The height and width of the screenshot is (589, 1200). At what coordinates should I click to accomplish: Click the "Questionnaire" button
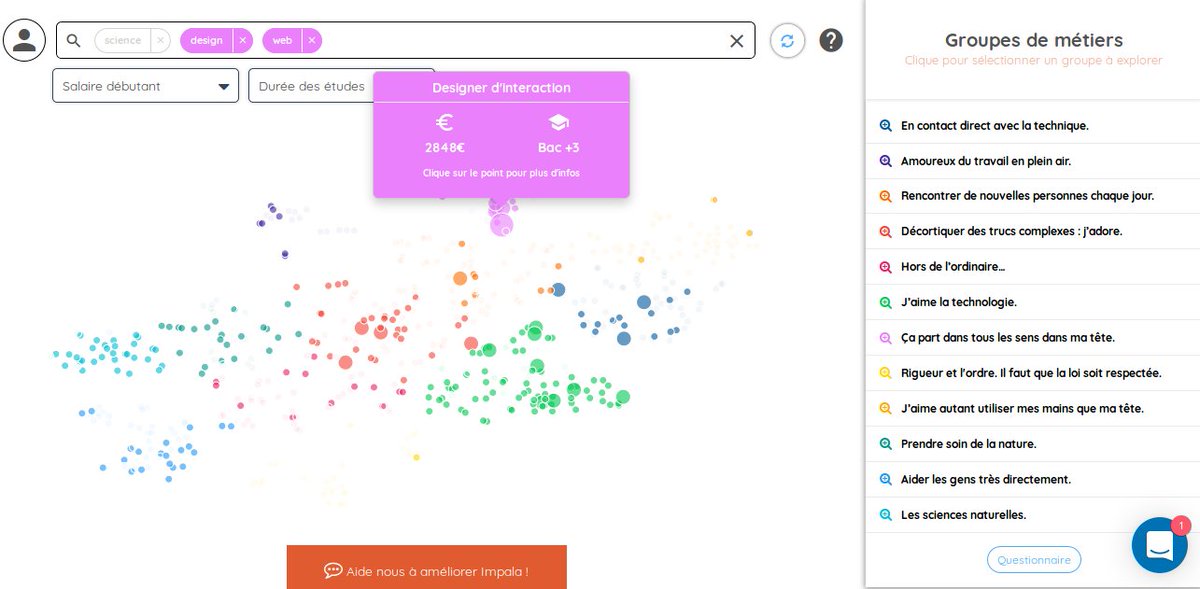(x=1034, y=559)
